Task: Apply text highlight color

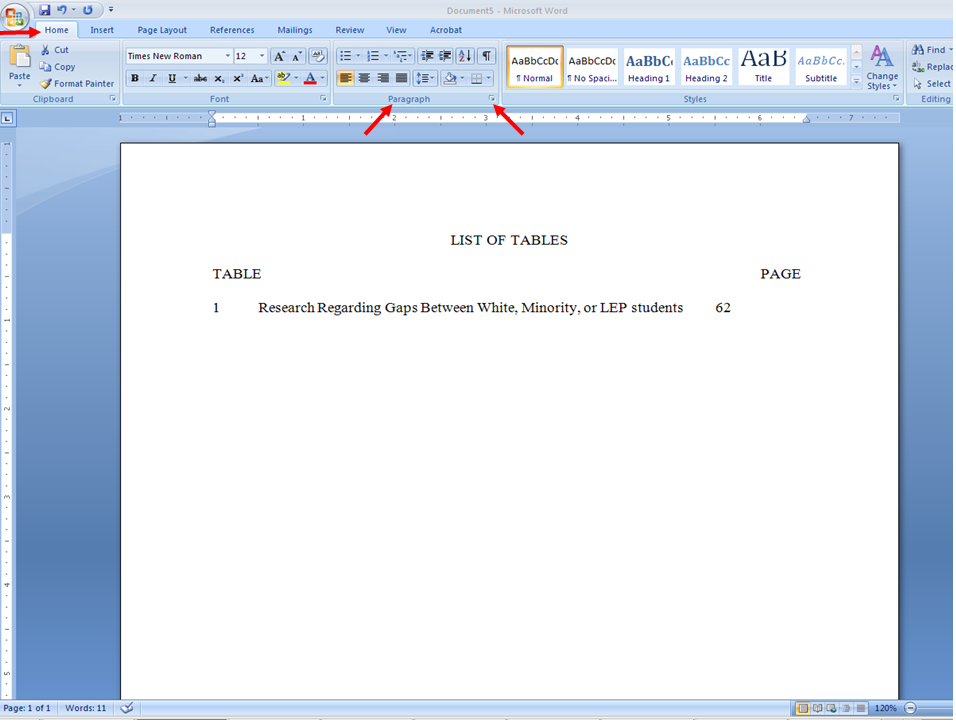Action: (x=283, y=77)
